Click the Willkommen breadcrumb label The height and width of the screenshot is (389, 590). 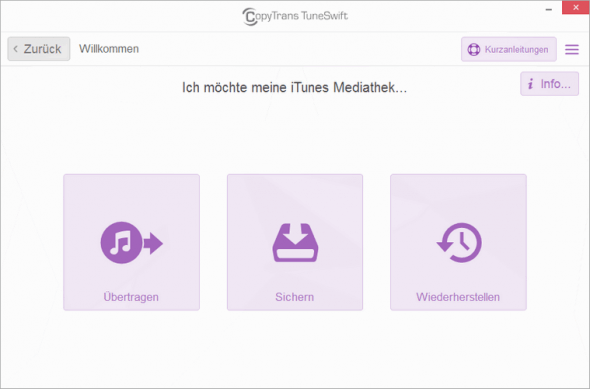109,49
